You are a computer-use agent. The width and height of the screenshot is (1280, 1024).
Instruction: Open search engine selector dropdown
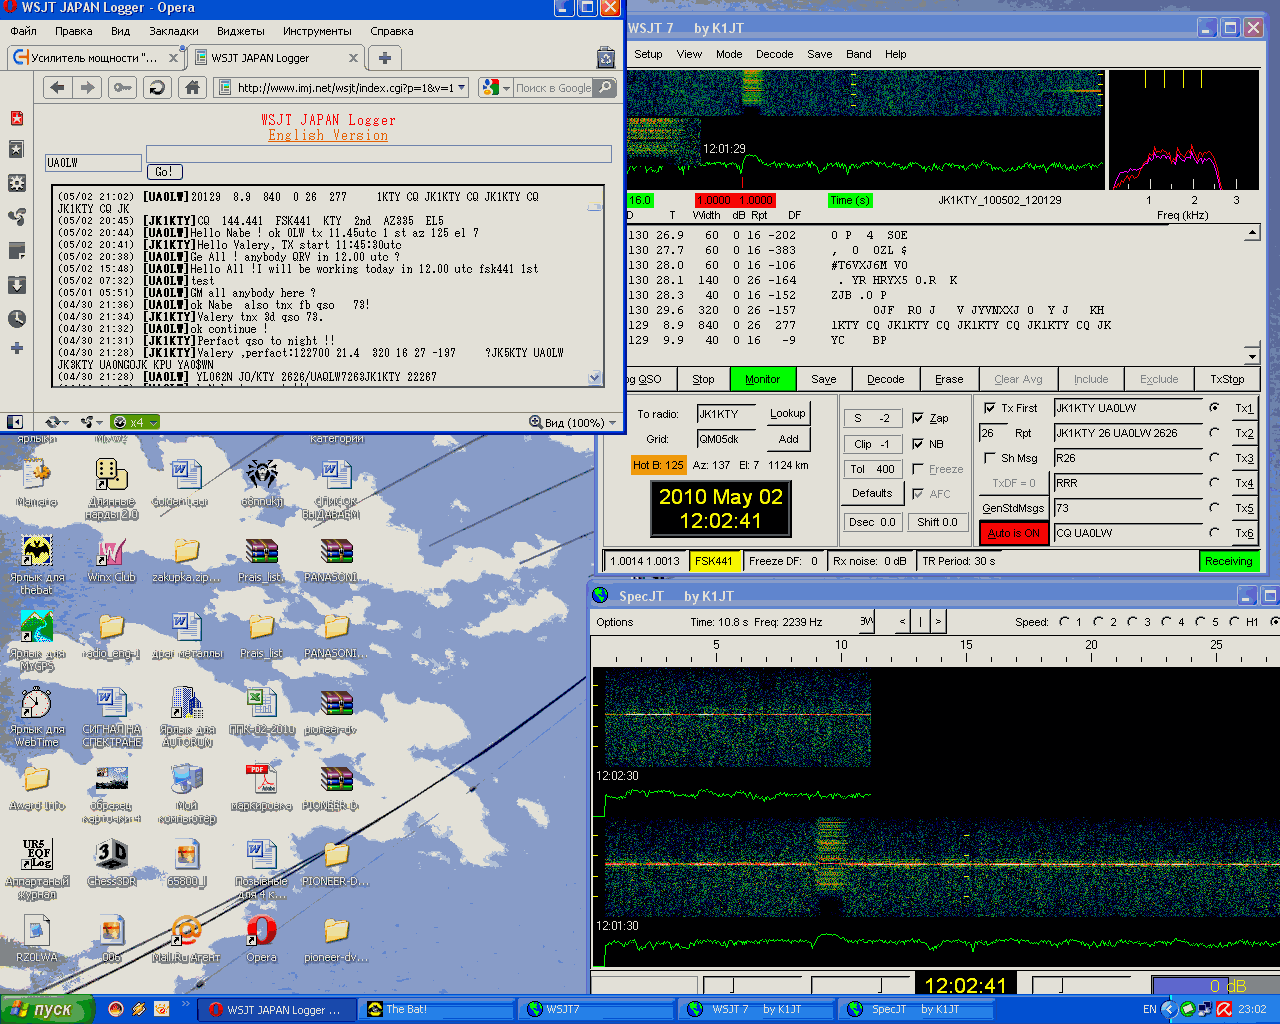506,88
